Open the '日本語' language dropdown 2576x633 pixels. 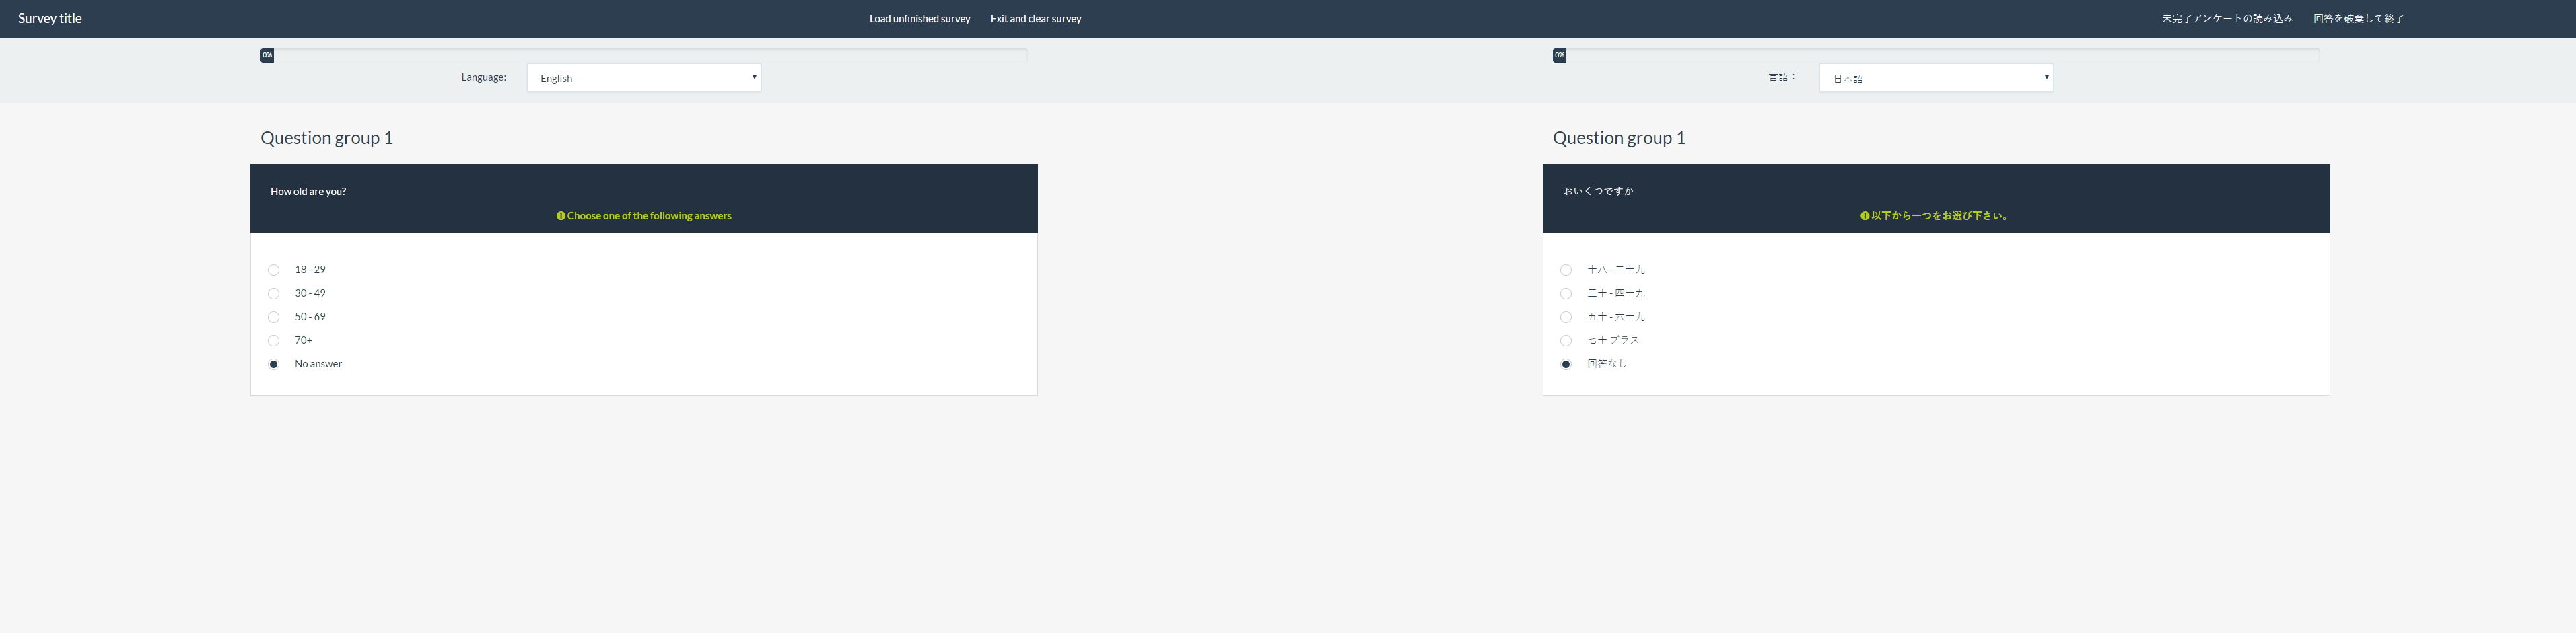[x=1936, y=78]
